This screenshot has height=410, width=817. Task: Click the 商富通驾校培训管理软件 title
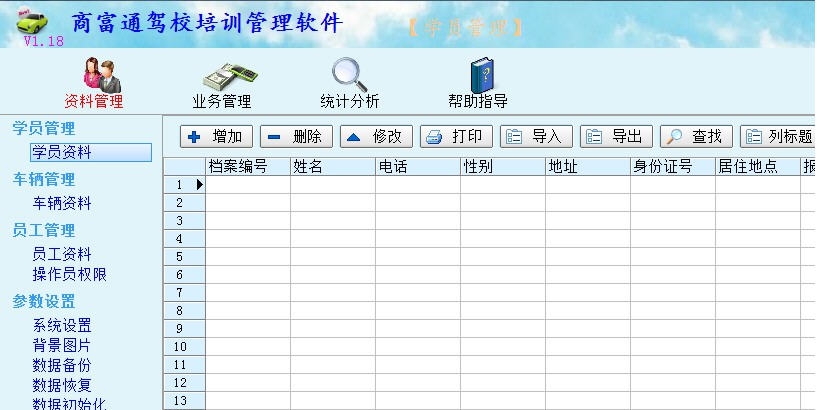[x=207, y=23]
